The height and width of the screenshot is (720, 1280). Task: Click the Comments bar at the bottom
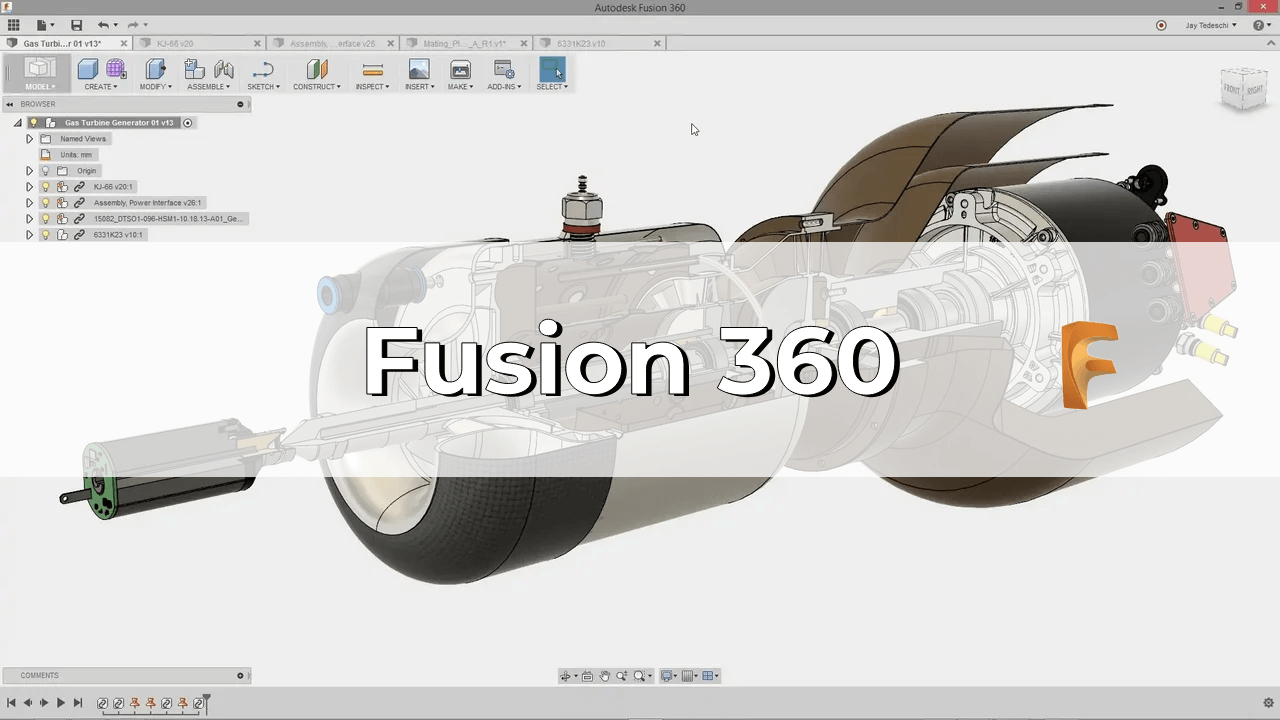(125, 675)
